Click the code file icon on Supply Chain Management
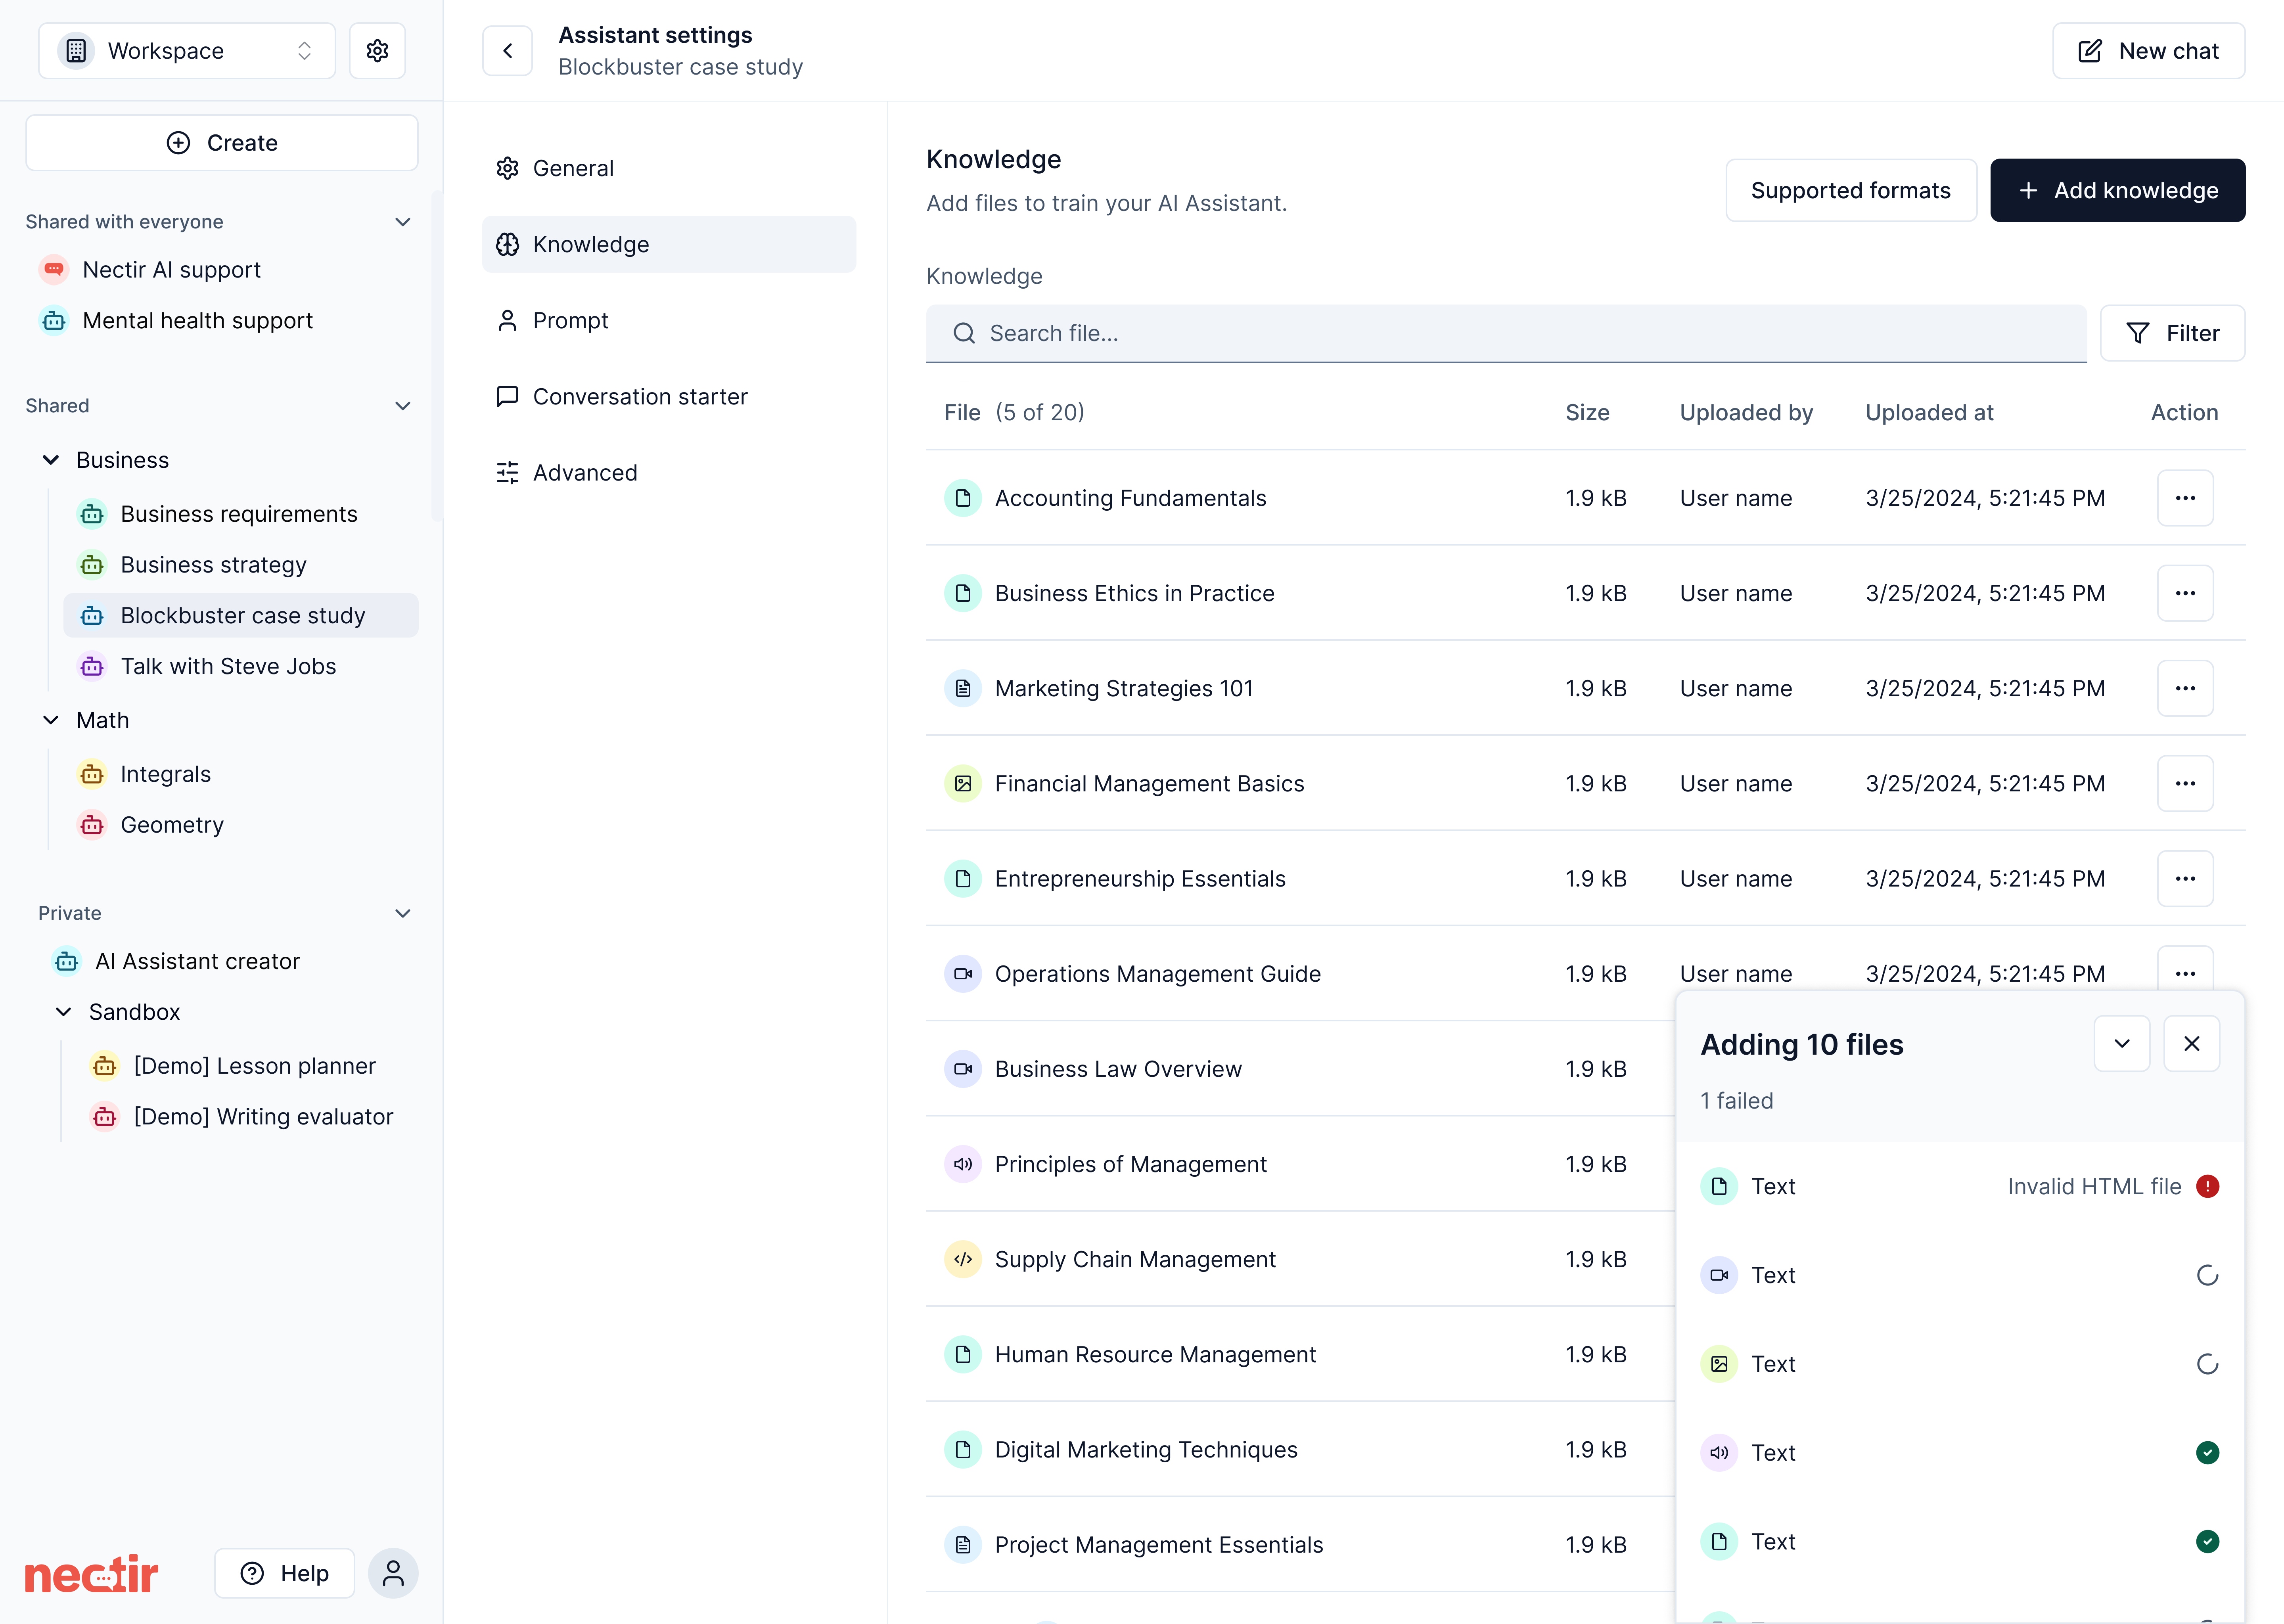Viewport: 2284px width, 1624px height. pyautogui.click(x=963, y=1259)
